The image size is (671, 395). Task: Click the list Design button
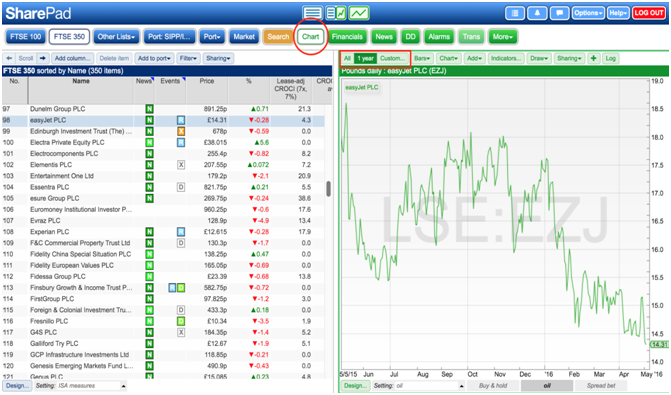click(x=18, y=386)
